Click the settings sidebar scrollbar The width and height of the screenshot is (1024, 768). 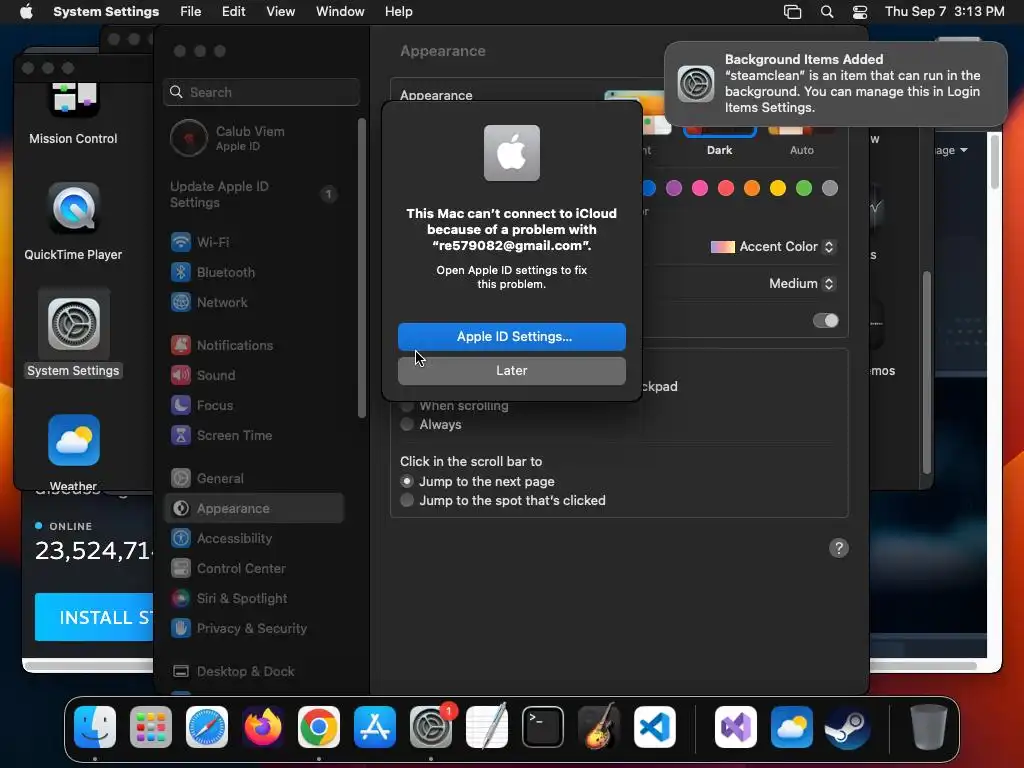point(362,268)
